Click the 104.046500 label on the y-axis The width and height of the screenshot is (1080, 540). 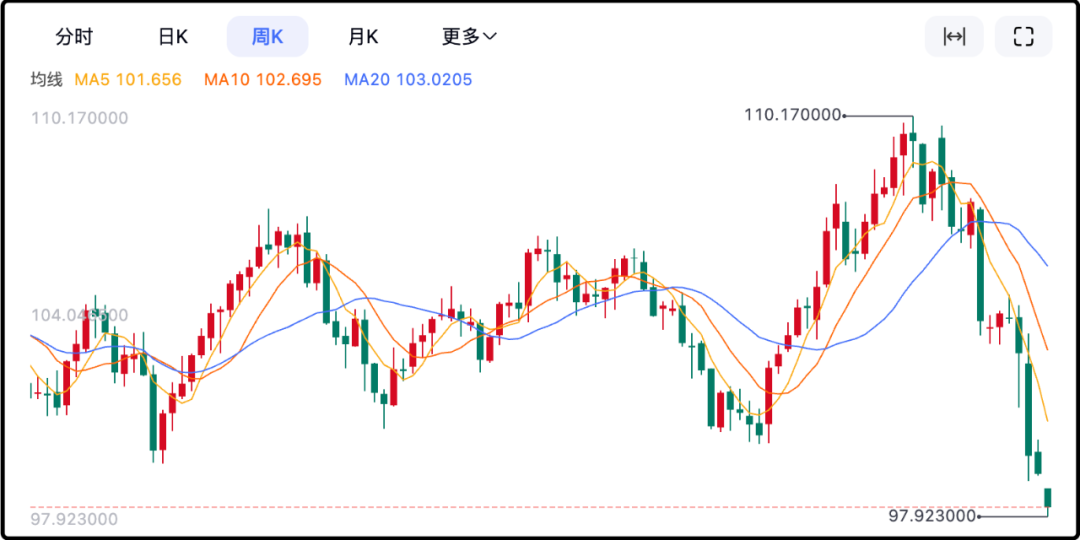pos(80,316)
